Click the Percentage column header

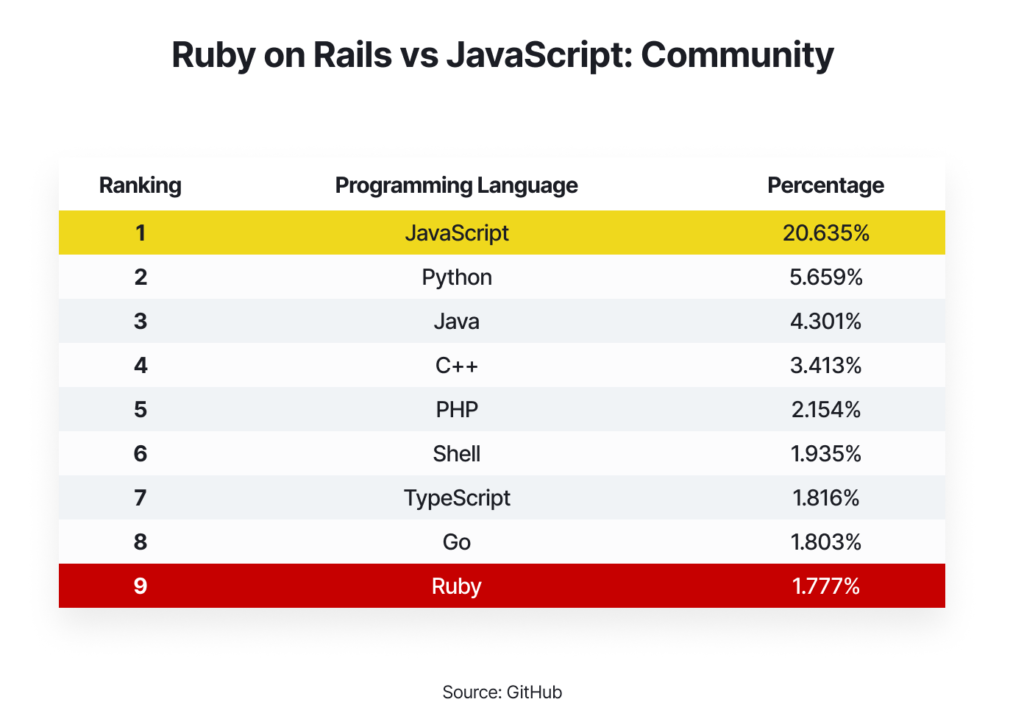[825, 185]
